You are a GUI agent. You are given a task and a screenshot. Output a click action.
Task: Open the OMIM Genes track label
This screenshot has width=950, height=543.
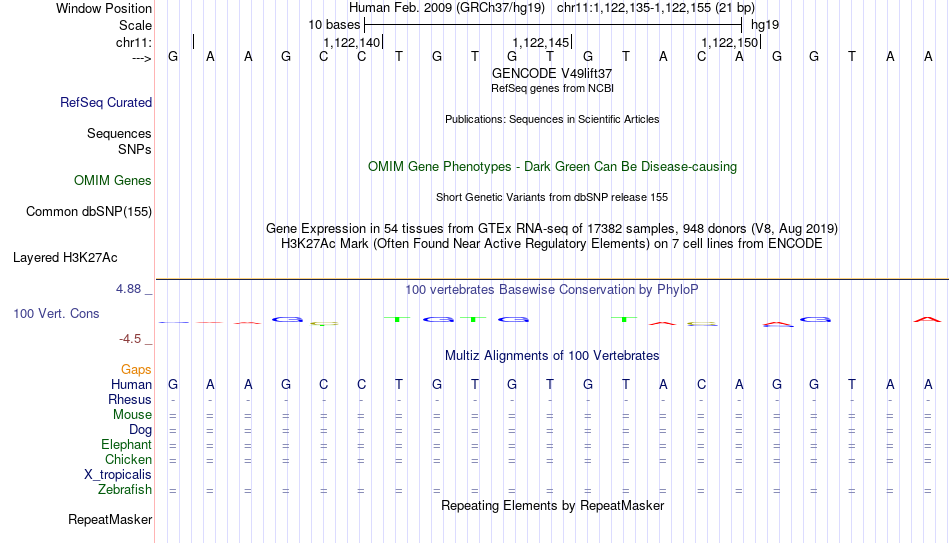[x=113, y=181]
